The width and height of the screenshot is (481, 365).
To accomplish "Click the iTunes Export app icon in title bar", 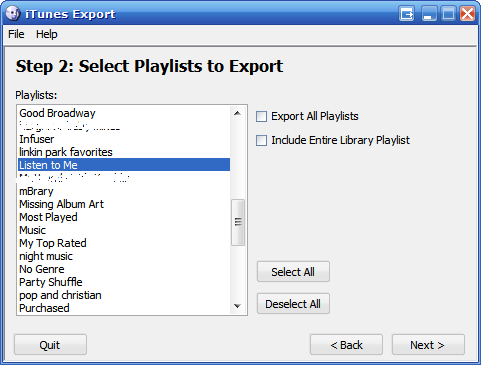I will click(x=13, y=14).
